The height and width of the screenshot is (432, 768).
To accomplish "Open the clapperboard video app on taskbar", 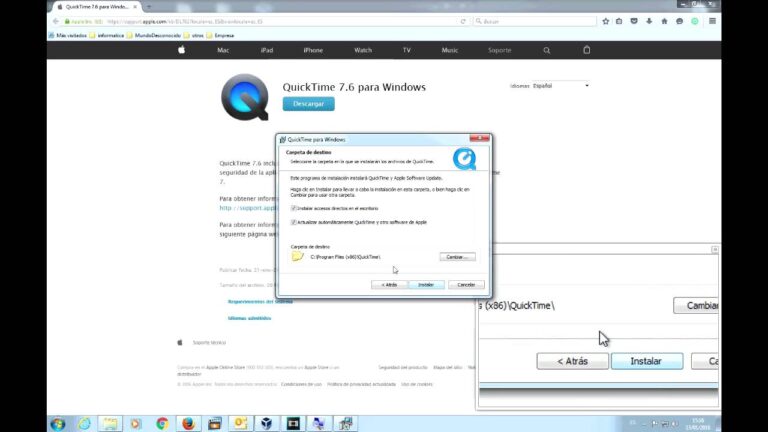I will pos(214,424).
